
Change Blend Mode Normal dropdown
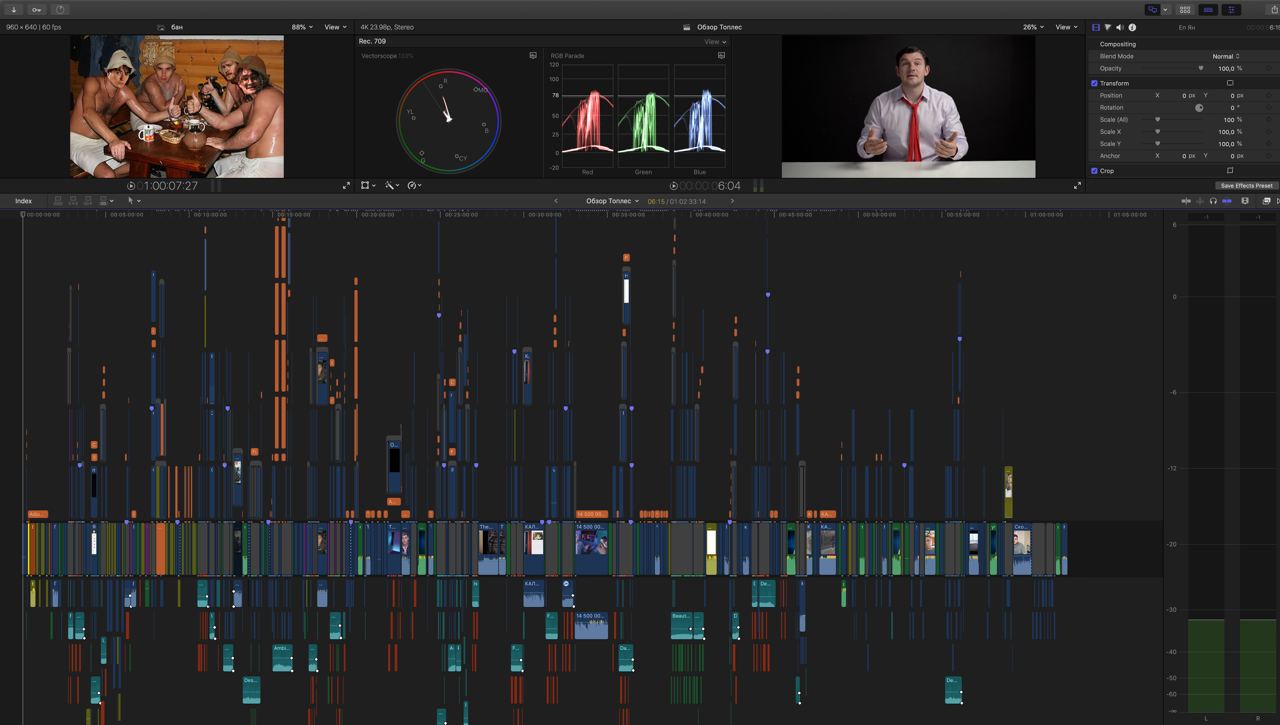(1226, 56)
